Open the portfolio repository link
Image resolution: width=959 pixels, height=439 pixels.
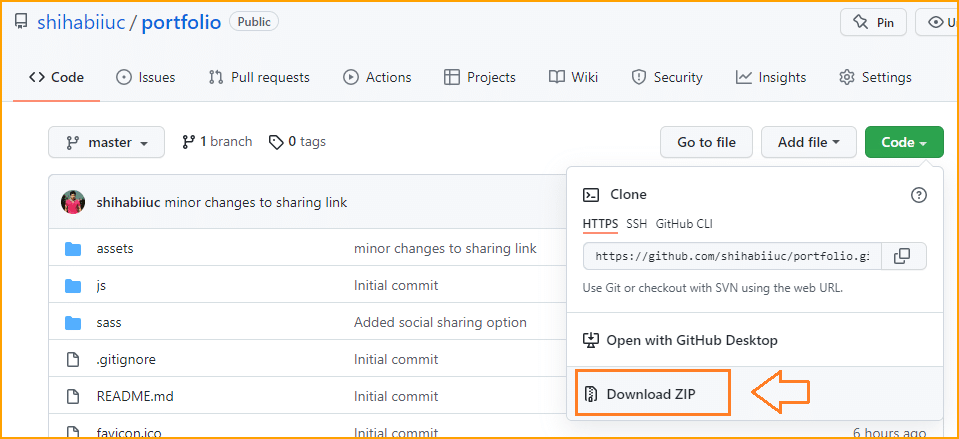(181, 23)
